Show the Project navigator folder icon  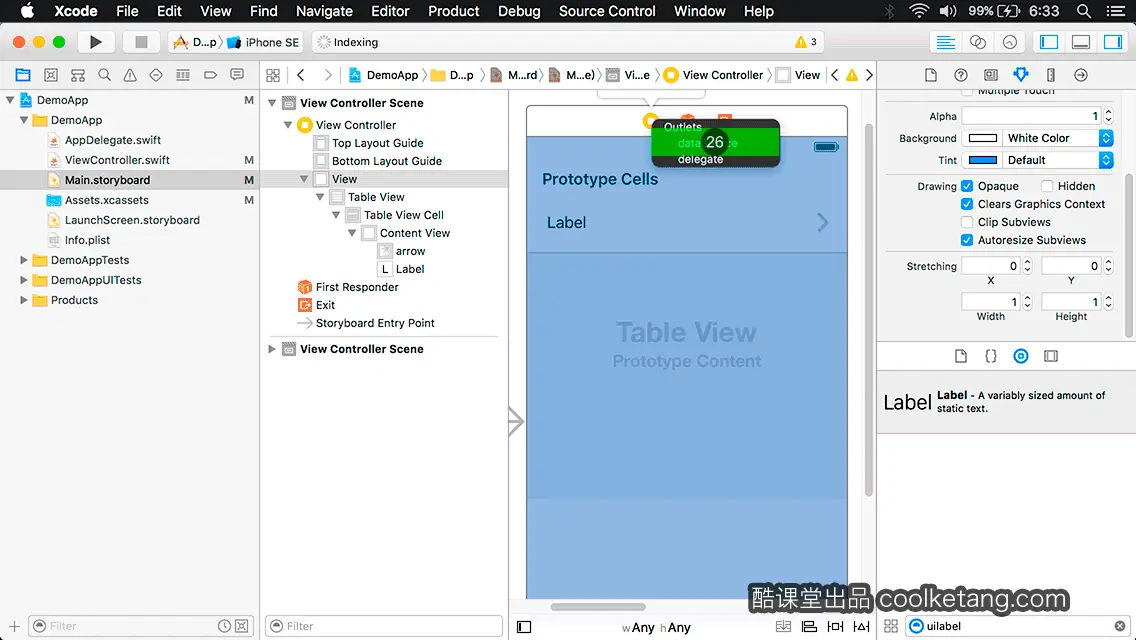tap(23, 75)
